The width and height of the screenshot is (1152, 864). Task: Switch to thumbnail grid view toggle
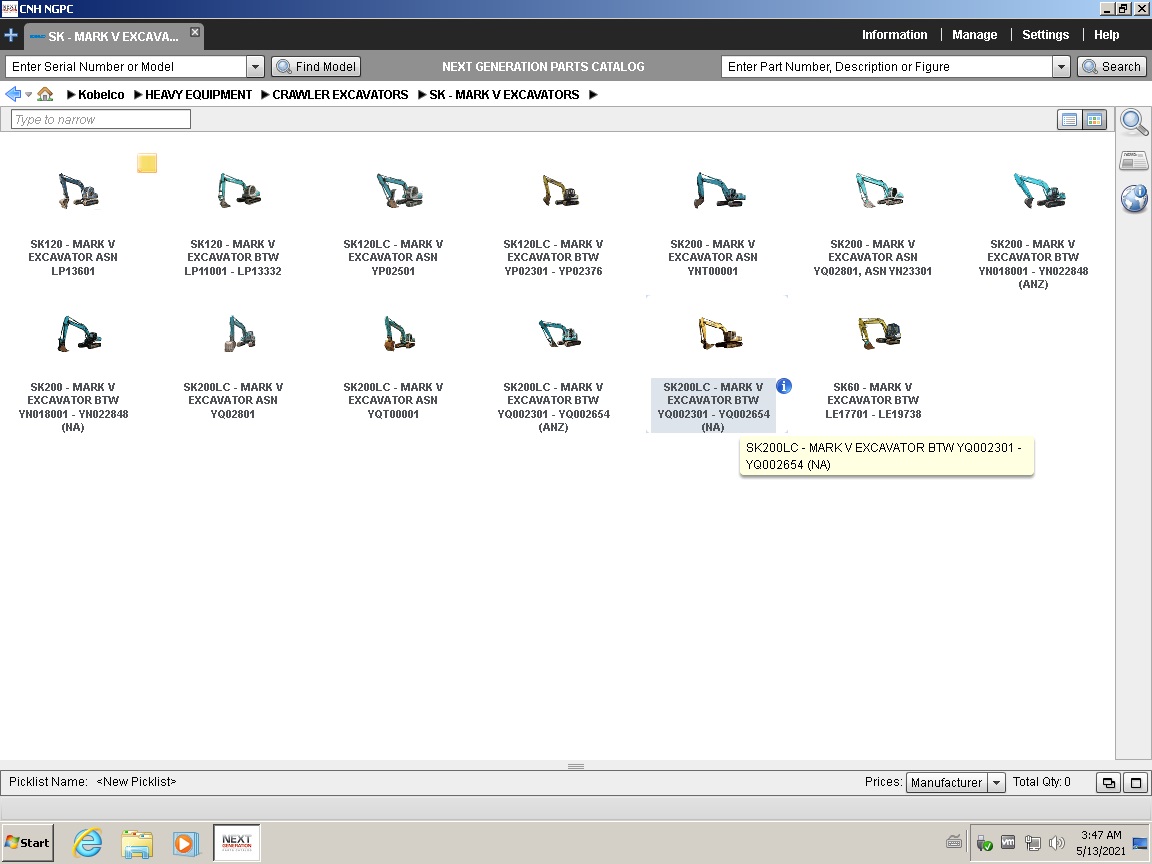1095,120
